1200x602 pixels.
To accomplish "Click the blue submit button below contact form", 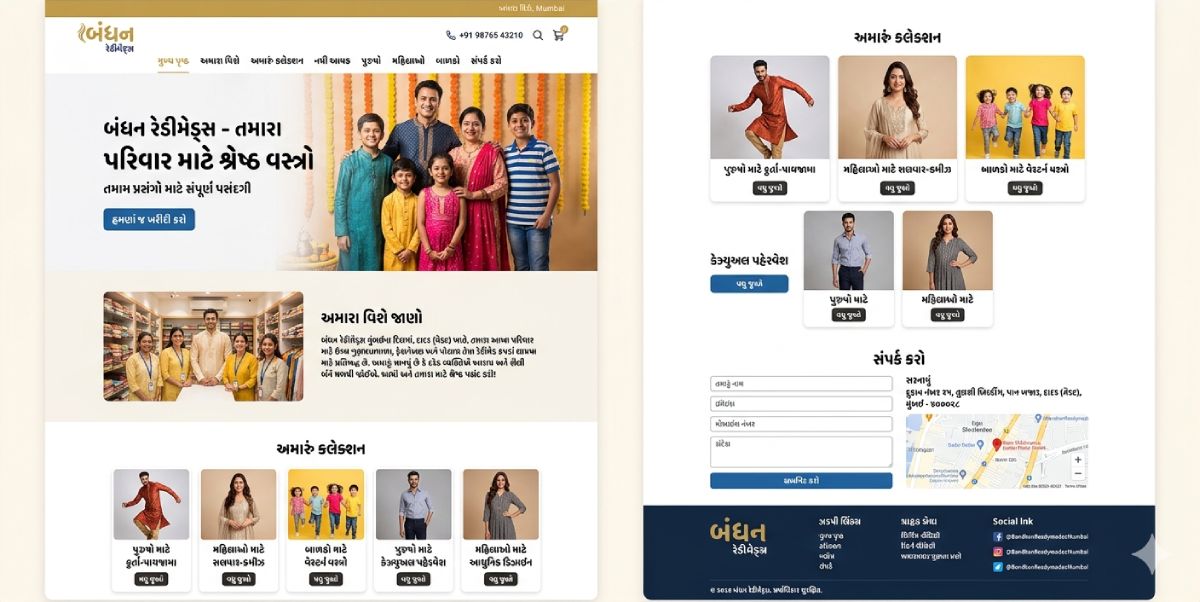I will coord(801,481).
